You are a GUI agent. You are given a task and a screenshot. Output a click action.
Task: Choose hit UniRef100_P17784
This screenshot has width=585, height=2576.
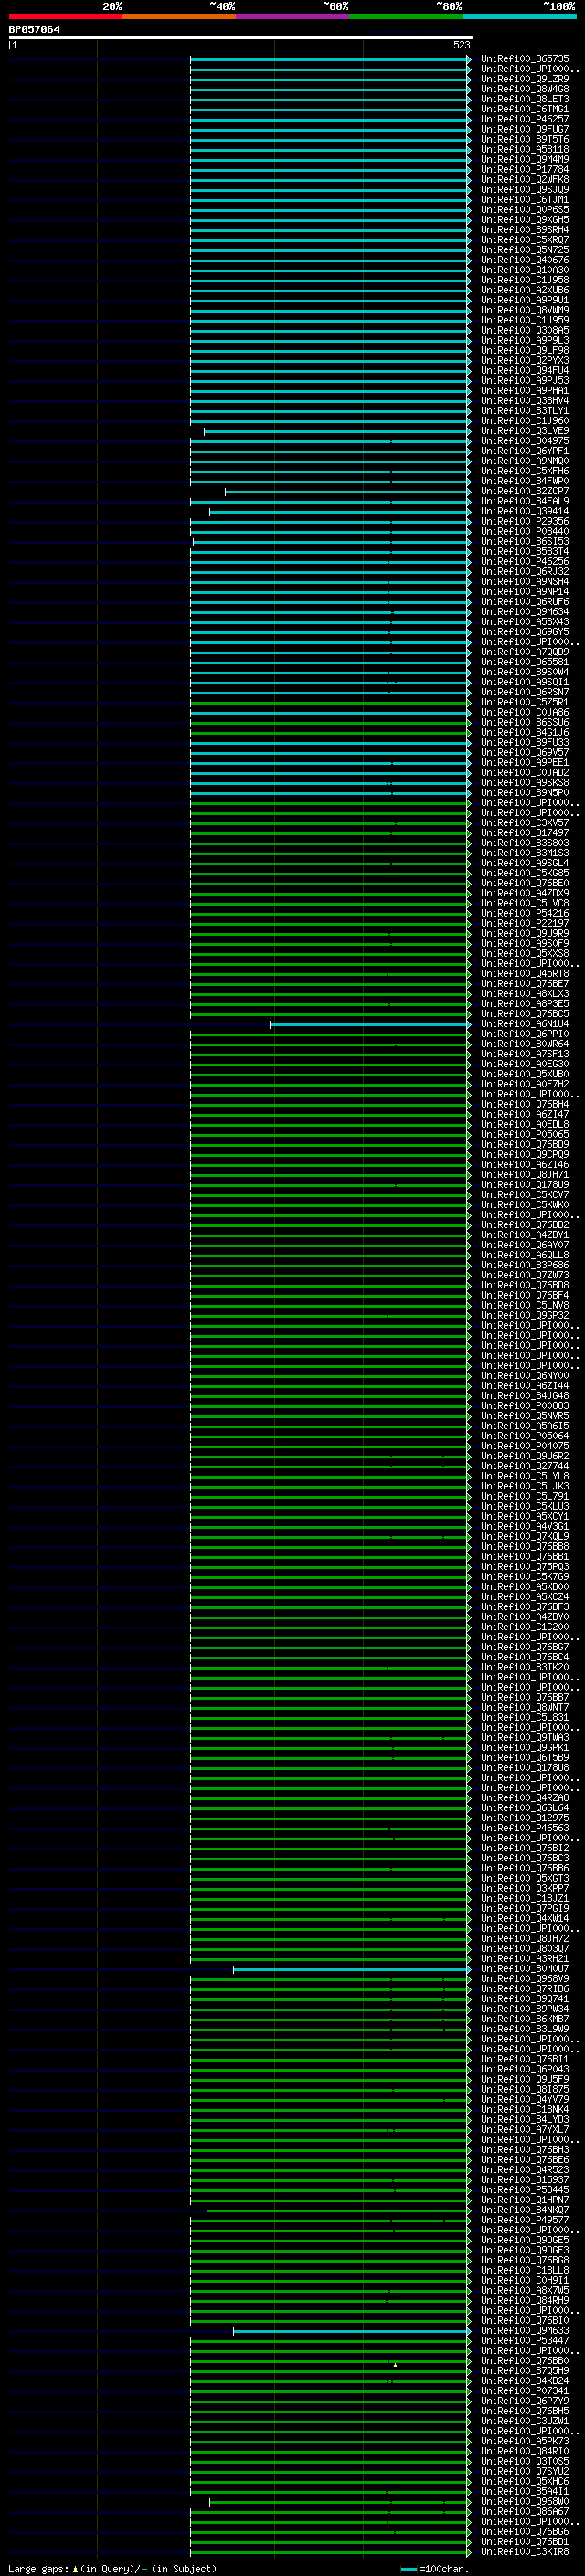pyautogui.click(x=525, y=169)
